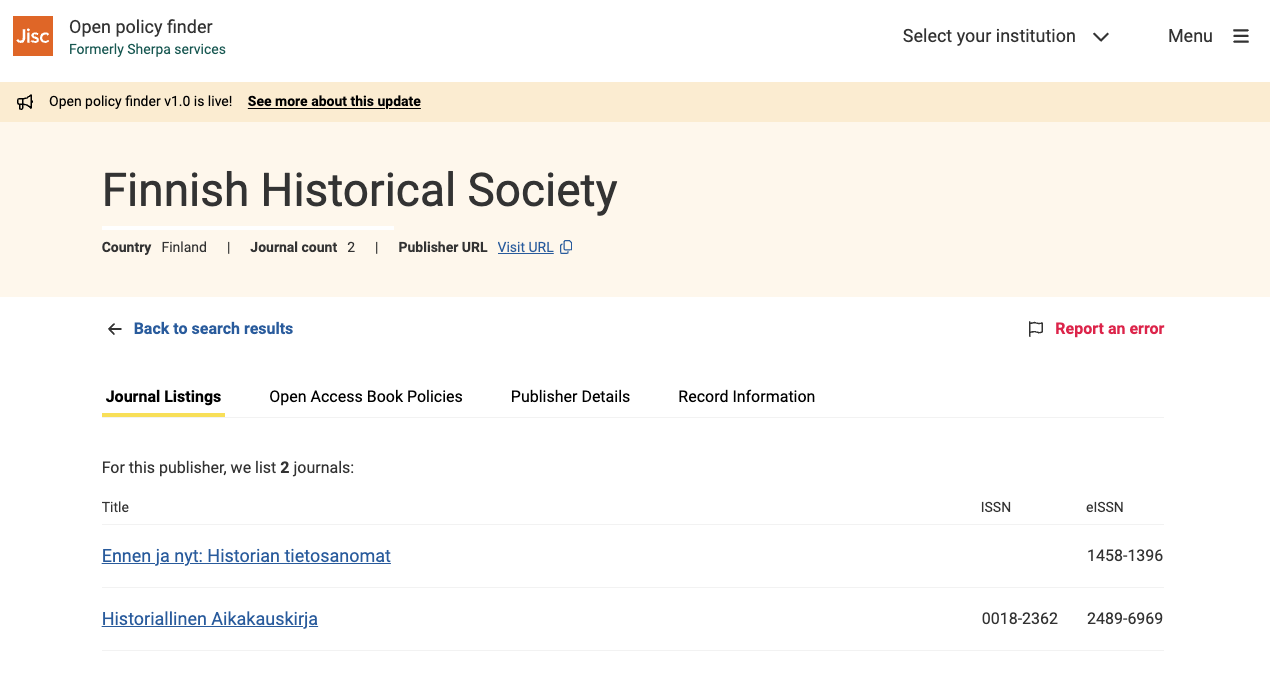This screenshot has height=680, width=1270.
Task: Click the Country value Finland
Action: point(184,247)
